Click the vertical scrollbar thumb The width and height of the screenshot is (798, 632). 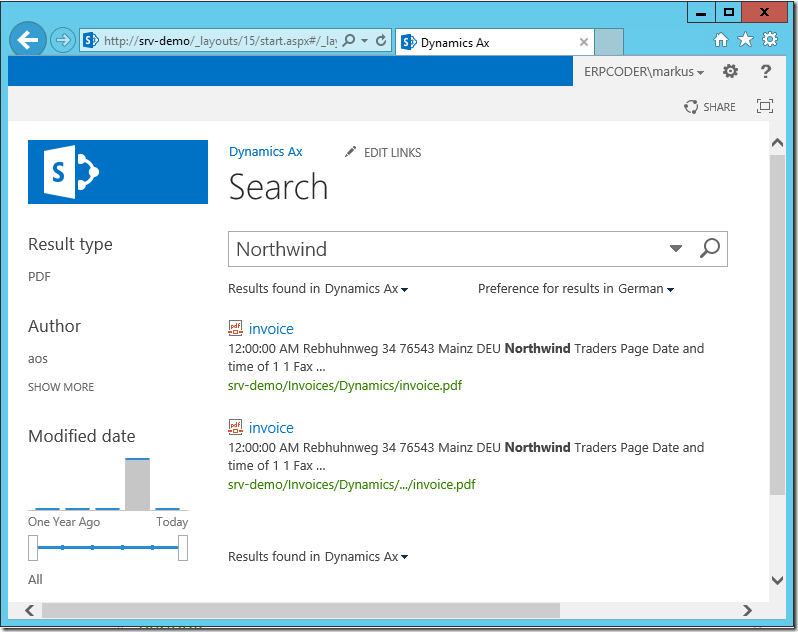(777, 325)
